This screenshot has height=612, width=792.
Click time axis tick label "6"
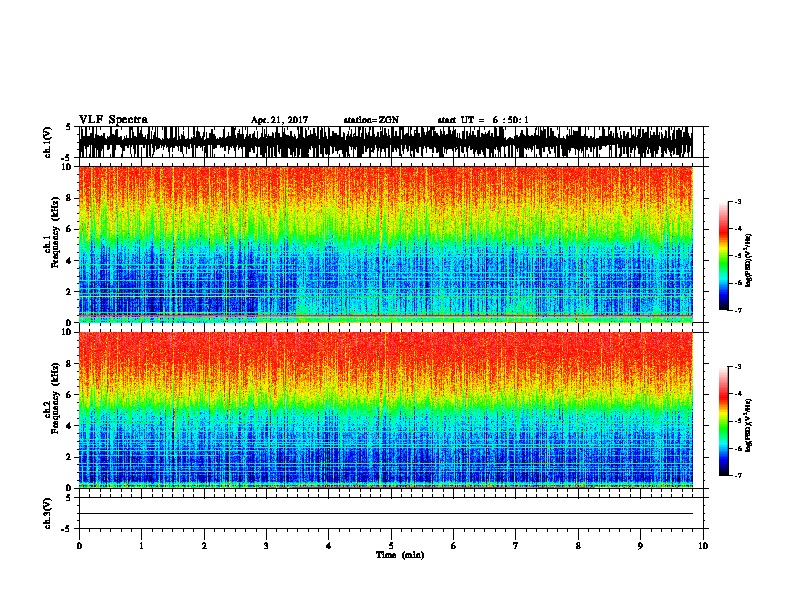pos(454,546)
